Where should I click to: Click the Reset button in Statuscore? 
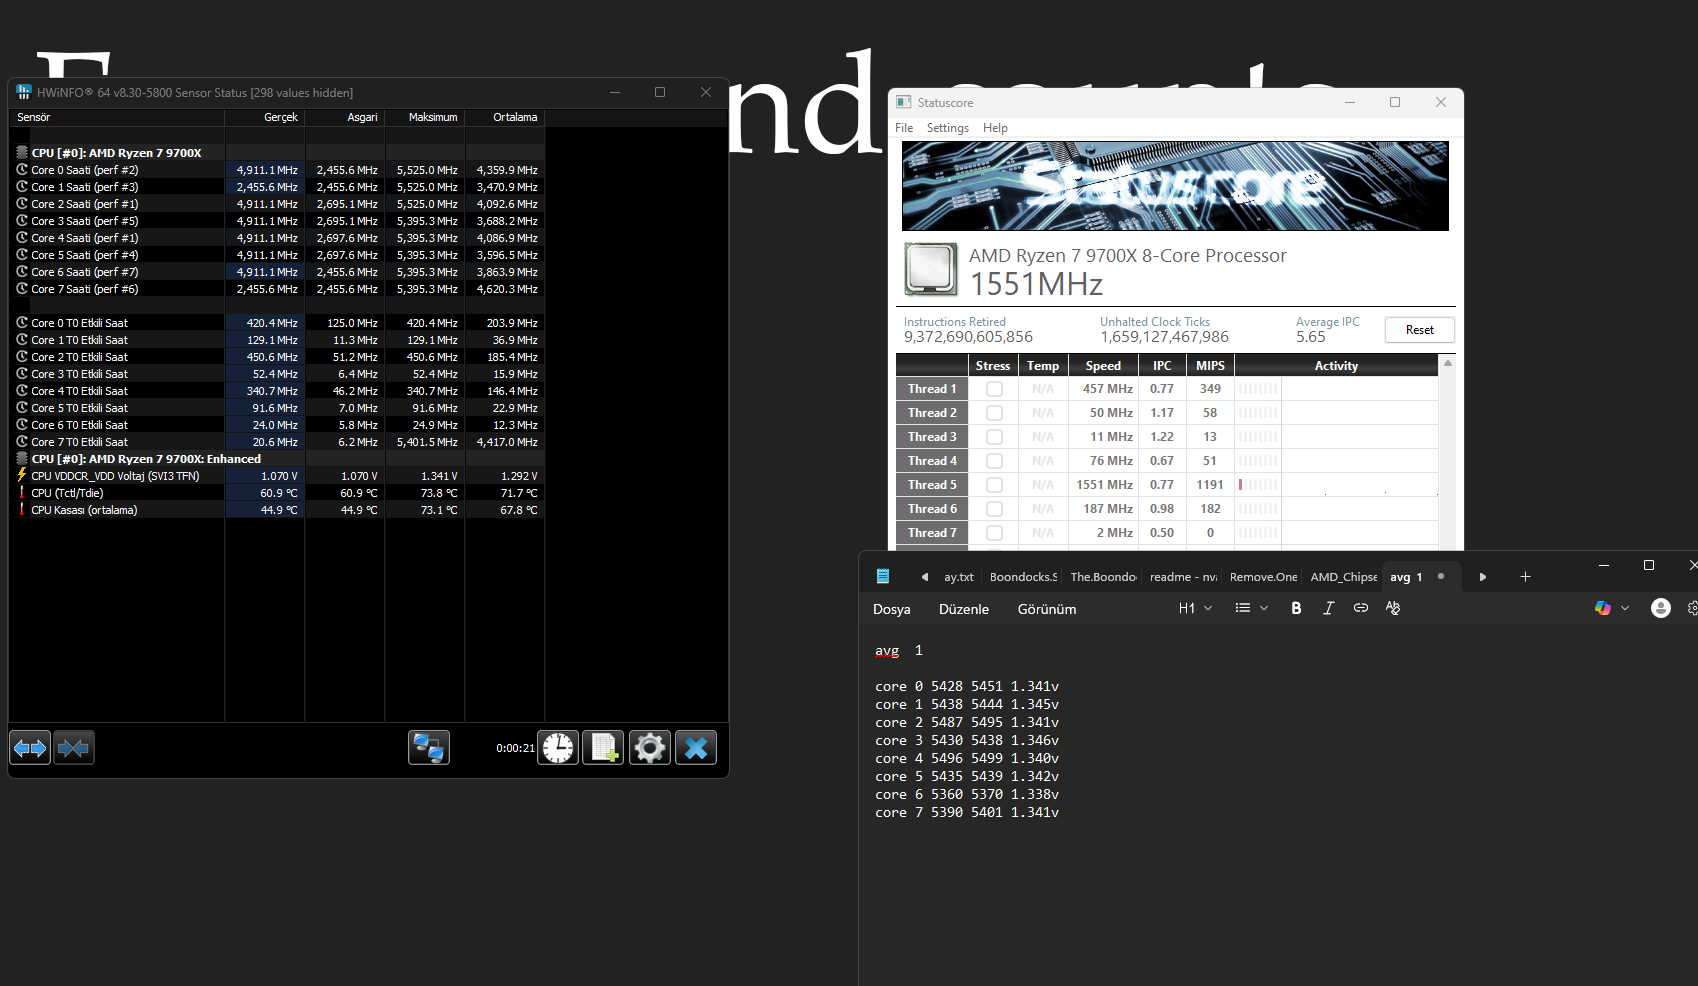(1419, 330)
